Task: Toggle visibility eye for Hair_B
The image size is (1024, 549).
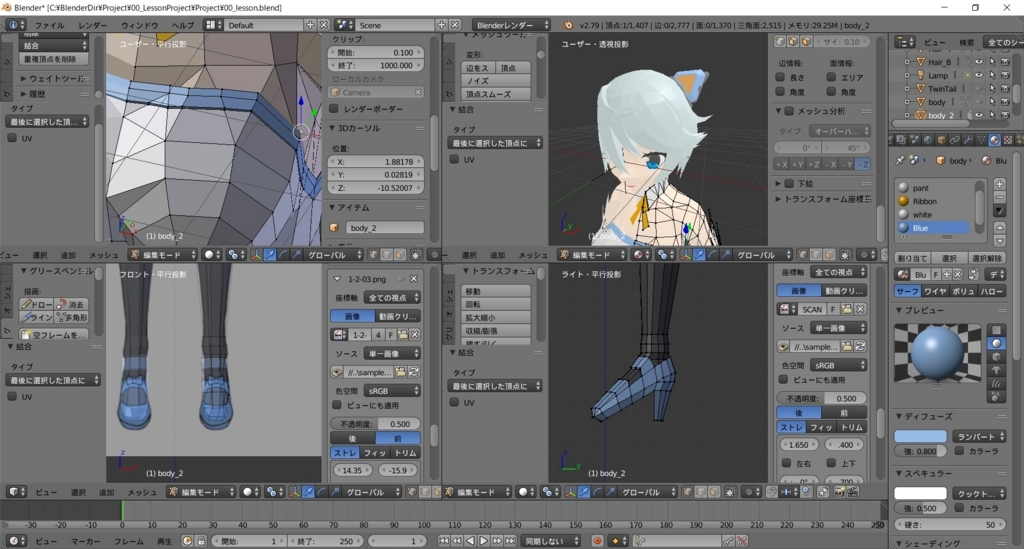Action: (978, 62)
